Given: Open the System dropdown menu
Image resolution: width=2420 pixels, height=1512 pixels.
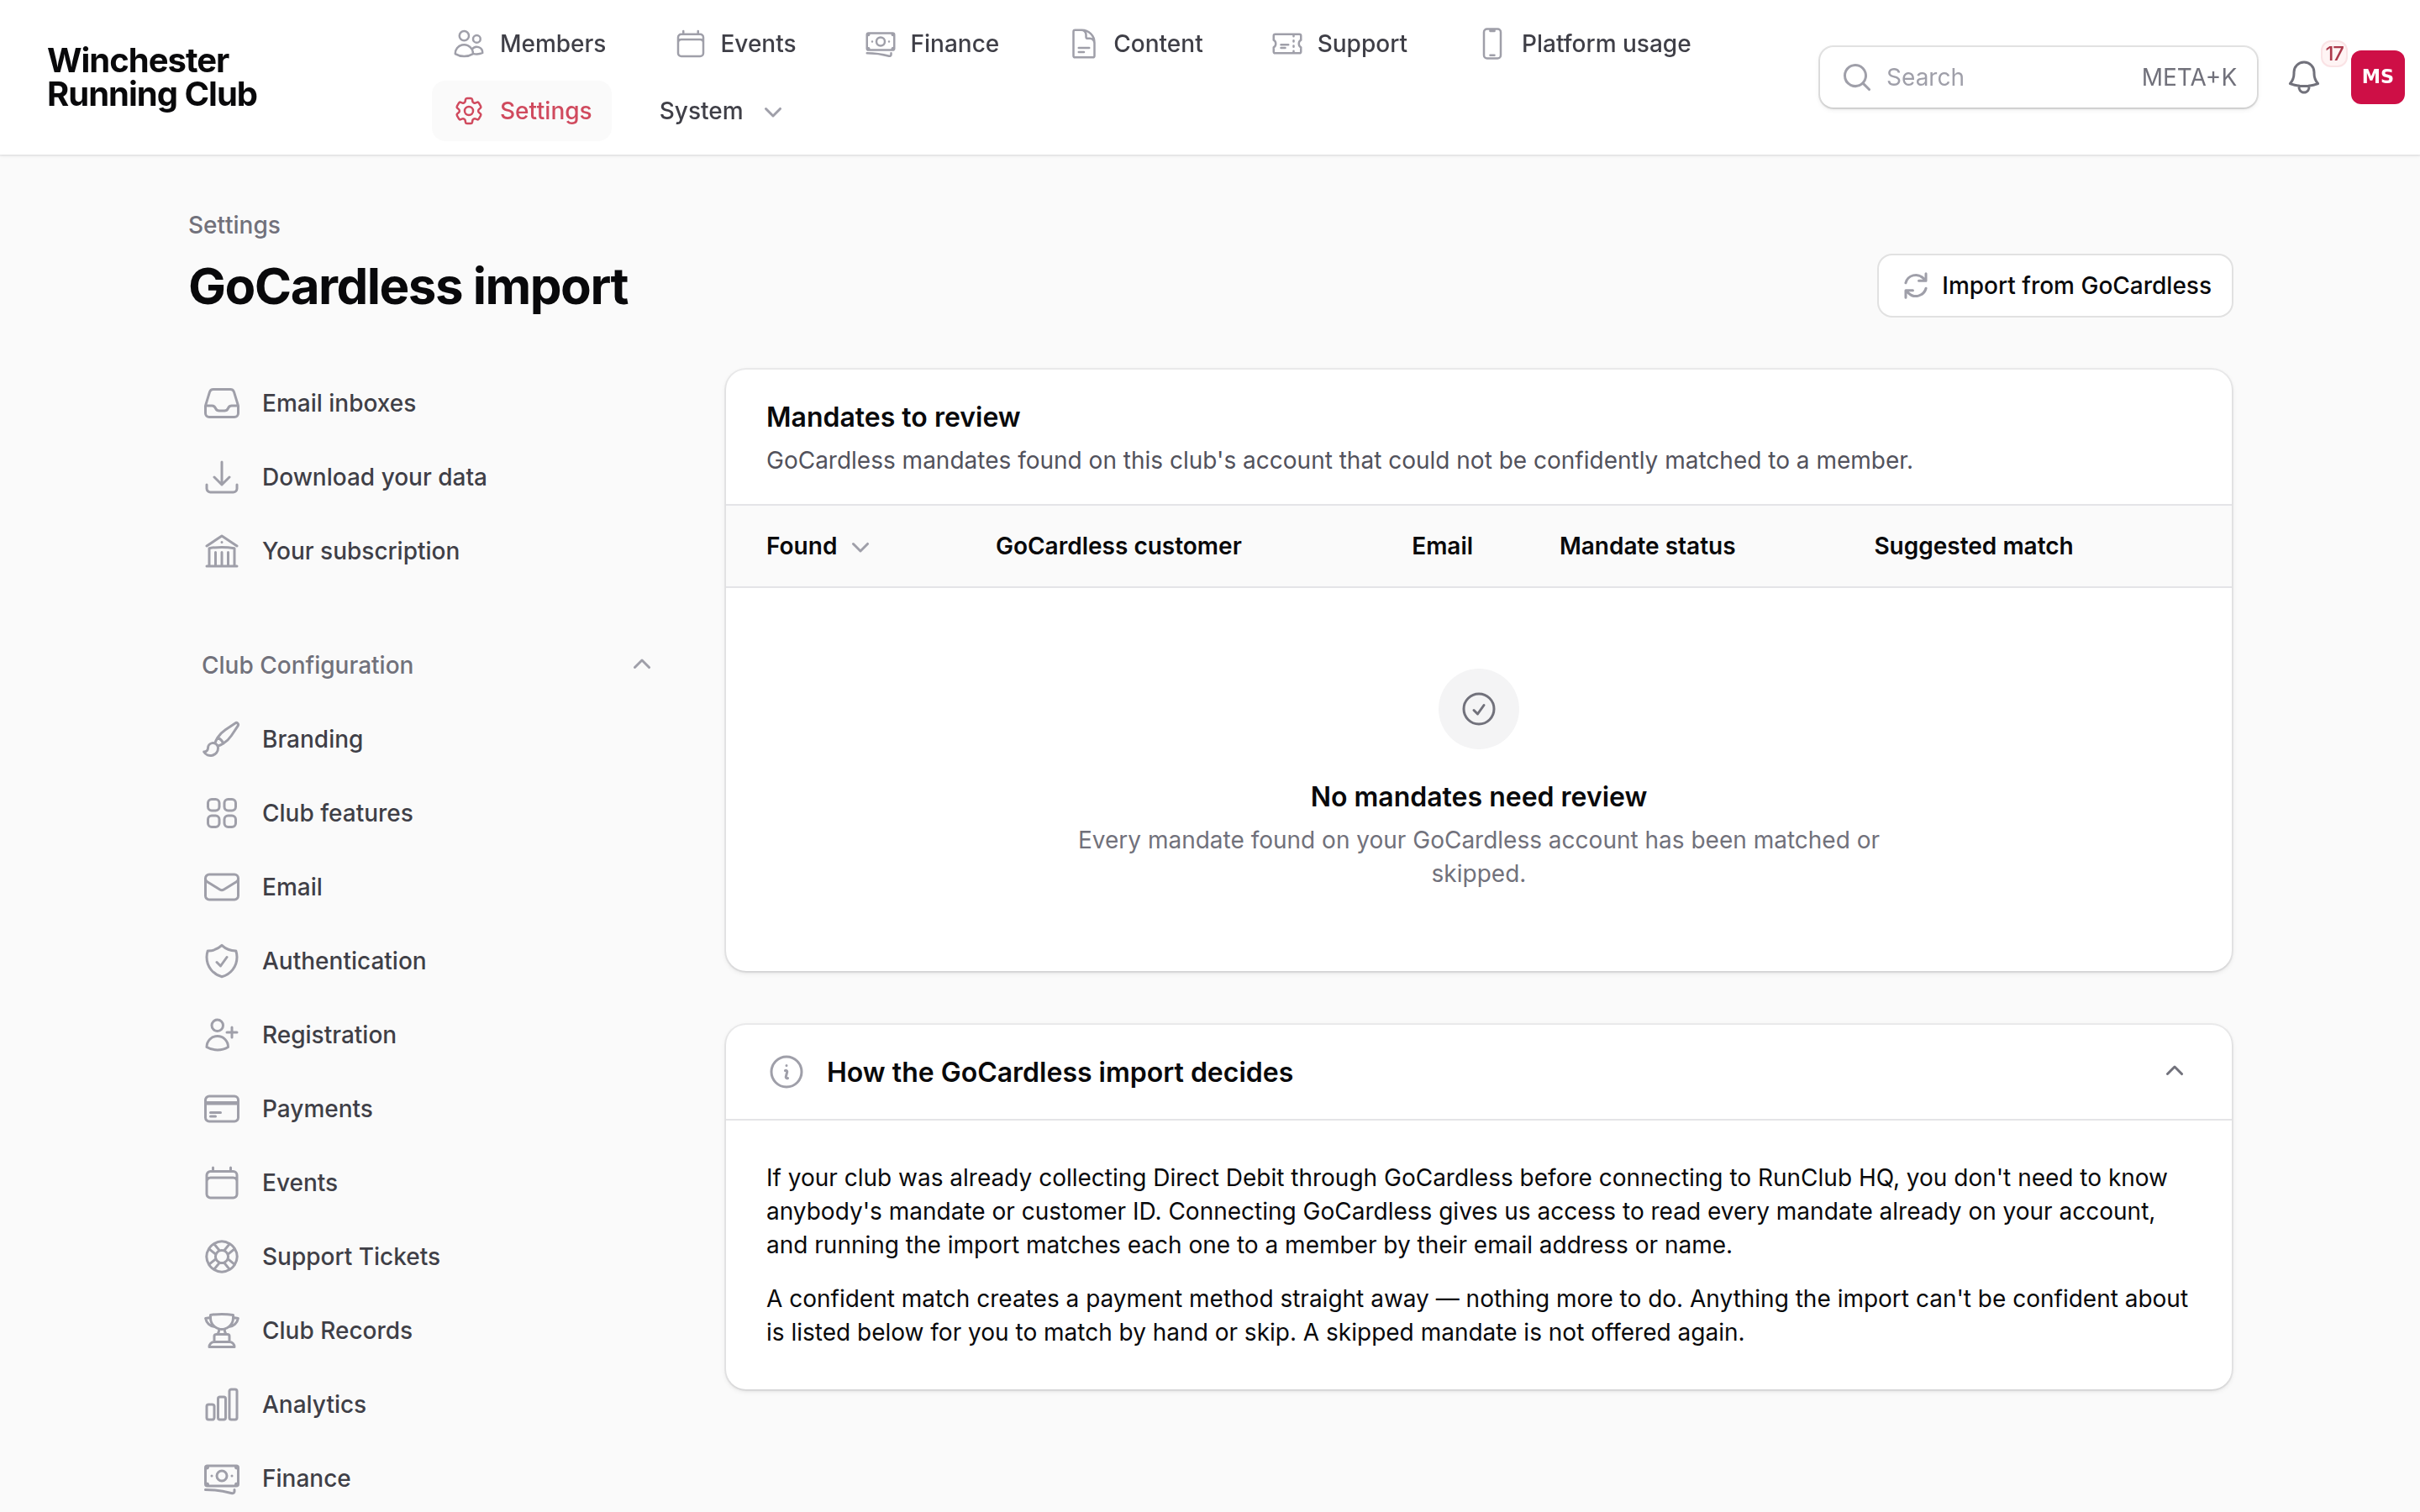Looking at the screenshot, I should (720, 111).
